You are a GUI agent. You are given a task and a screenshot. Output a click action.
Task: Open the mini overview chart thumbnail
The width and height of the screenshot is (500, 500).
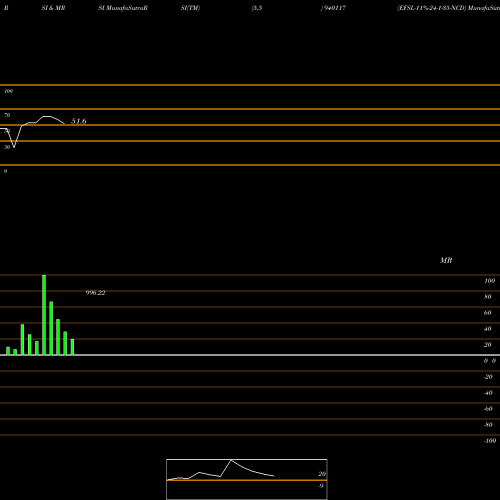(x=247, y=479)
